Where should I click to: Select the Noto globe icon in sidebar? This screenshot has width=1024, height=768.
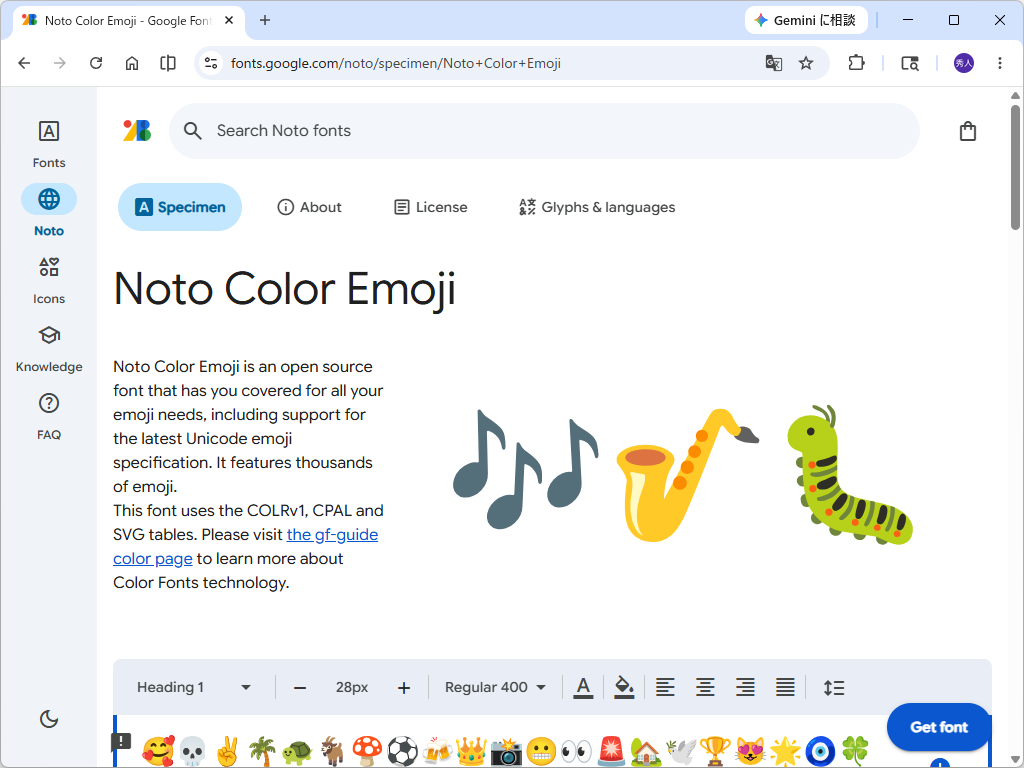point(49,199)
